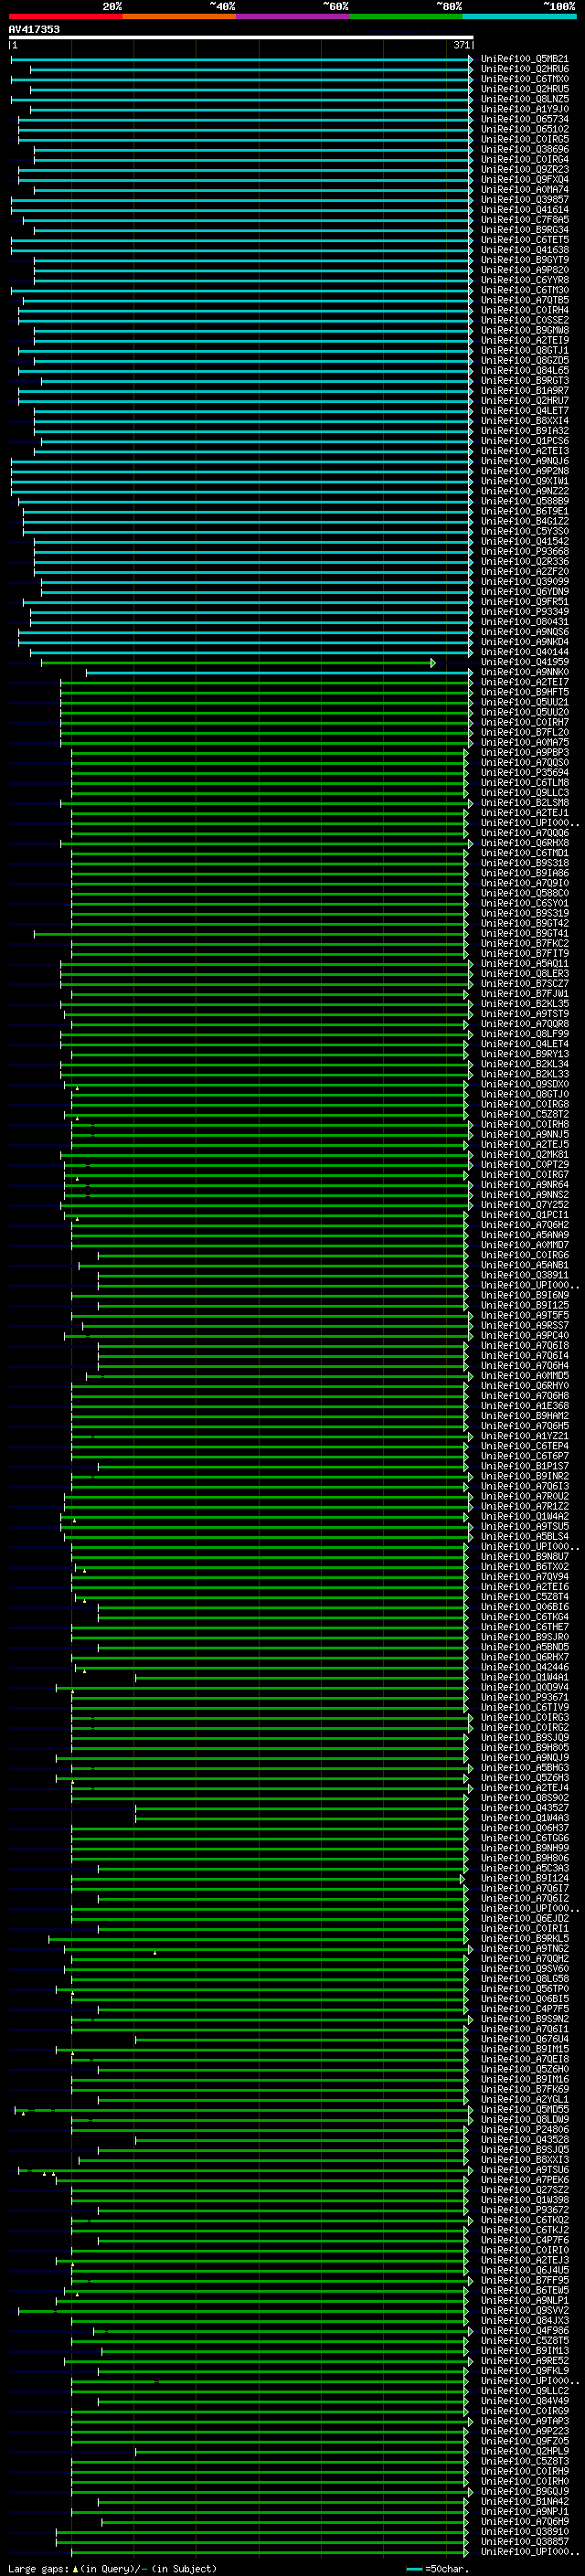Select the label UniRef100_B7FJW1
The height and width of the screenshot is (2576, 585).
pos(525,993)
